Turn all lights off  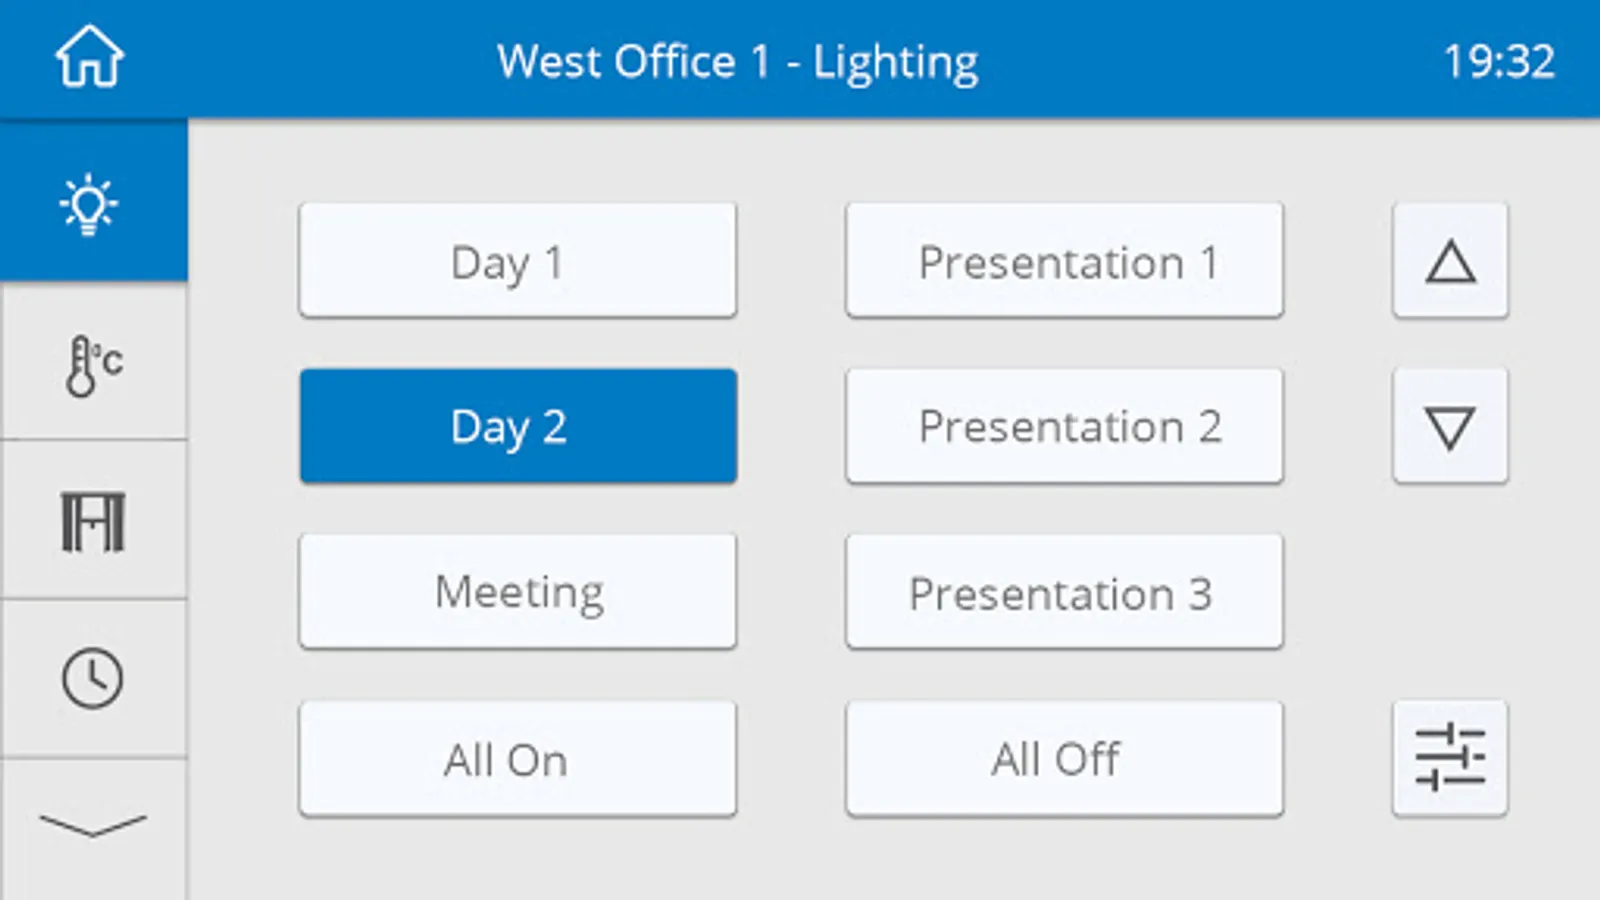pos(1064,759)
